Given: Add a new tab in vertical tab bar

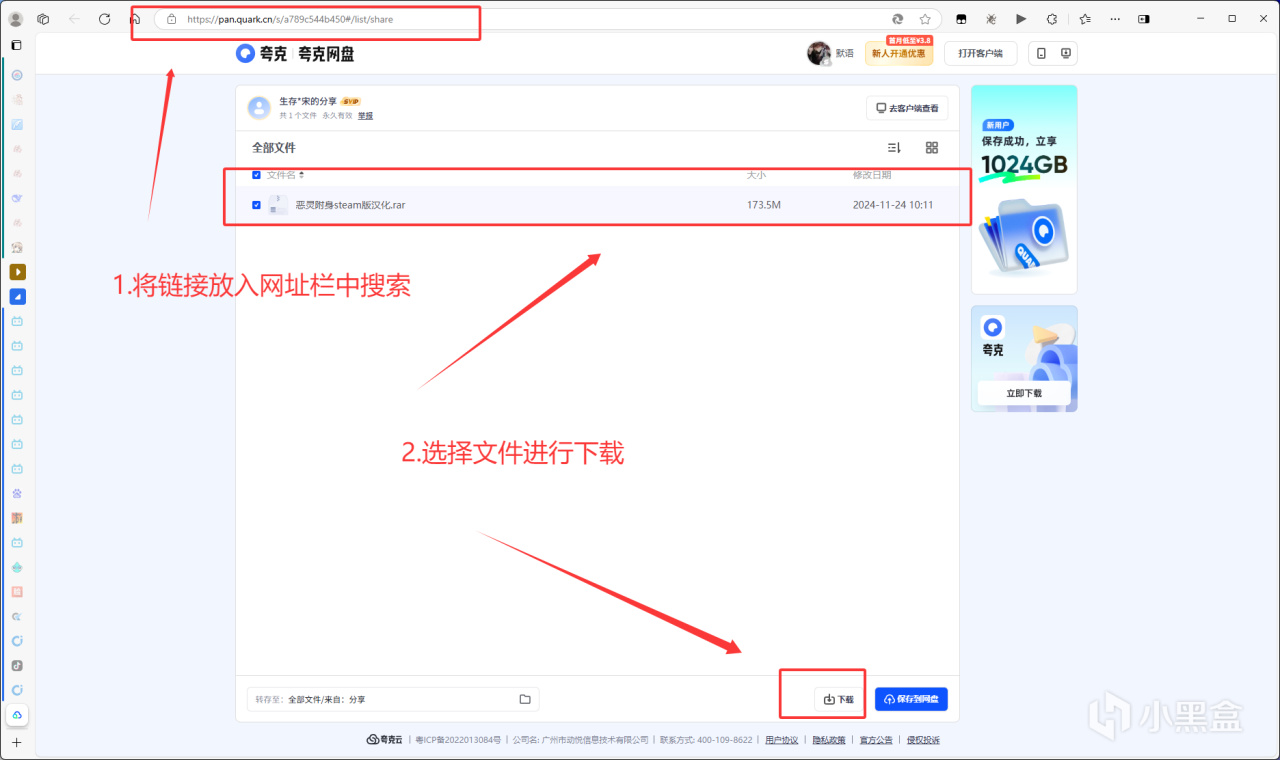Looking at the screenshot, I should coord(16,742).
